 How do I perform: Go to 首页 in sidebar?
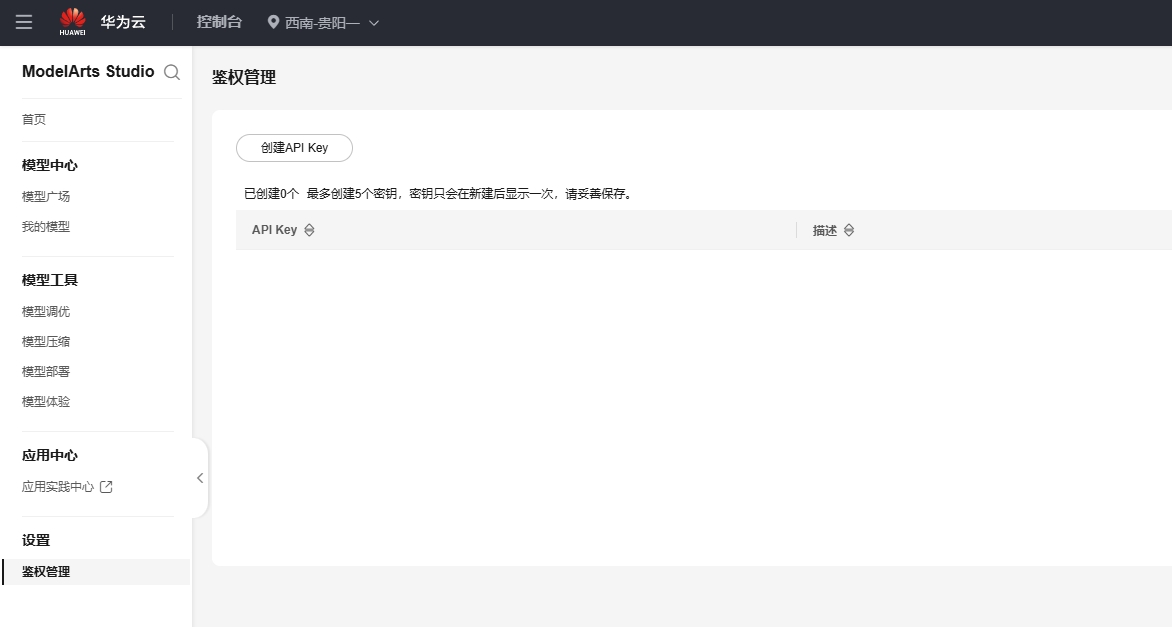click(x=34, y=119)
